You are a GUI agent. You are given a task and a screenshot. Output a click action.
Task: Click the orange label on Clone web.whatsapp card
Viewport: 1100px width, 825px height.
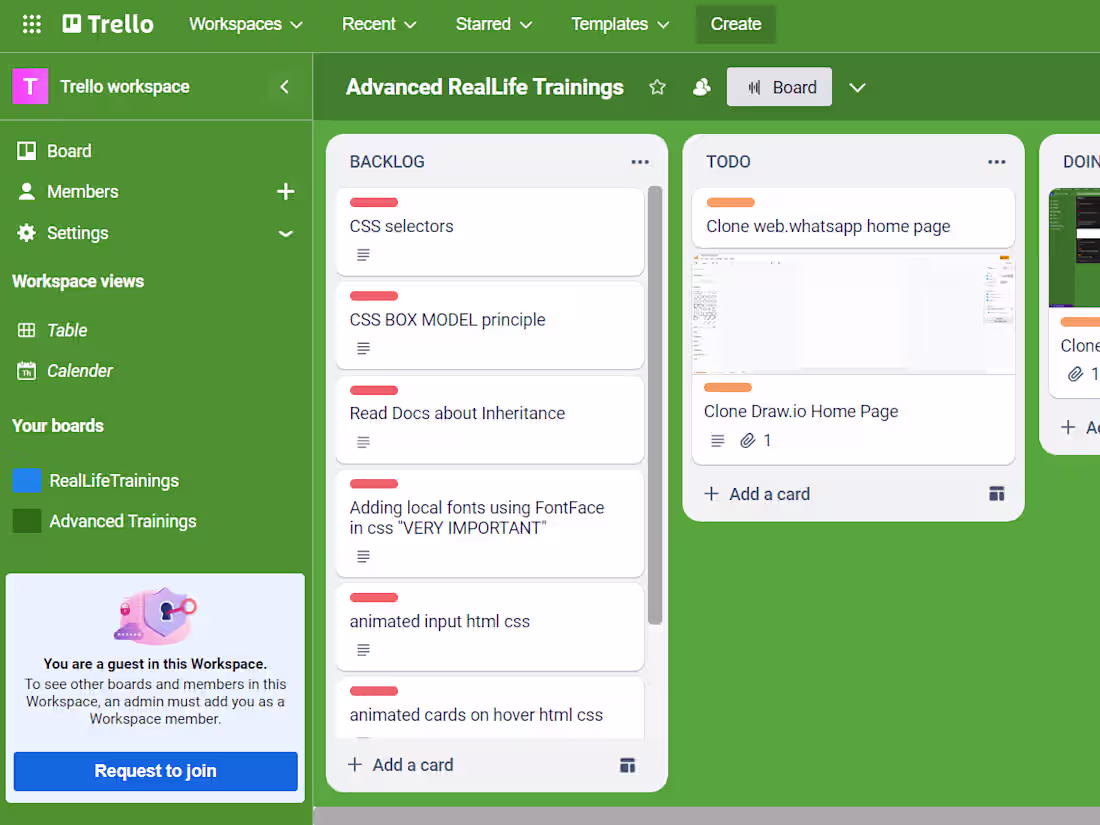tap(729, 202)
